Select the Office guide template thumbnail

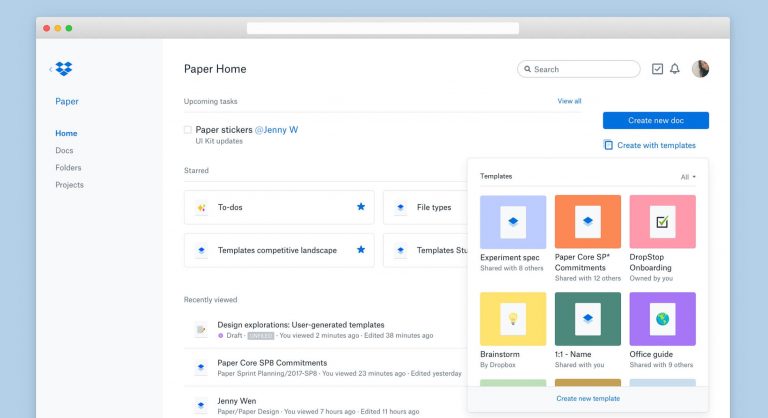[x=662, y=319]
